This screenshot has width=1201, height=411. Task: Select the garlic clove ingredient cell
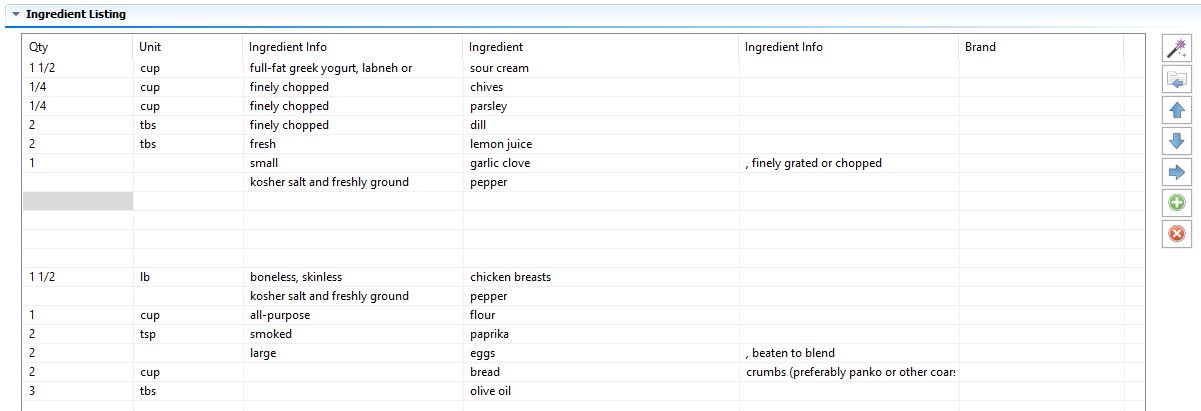(601, 163)
